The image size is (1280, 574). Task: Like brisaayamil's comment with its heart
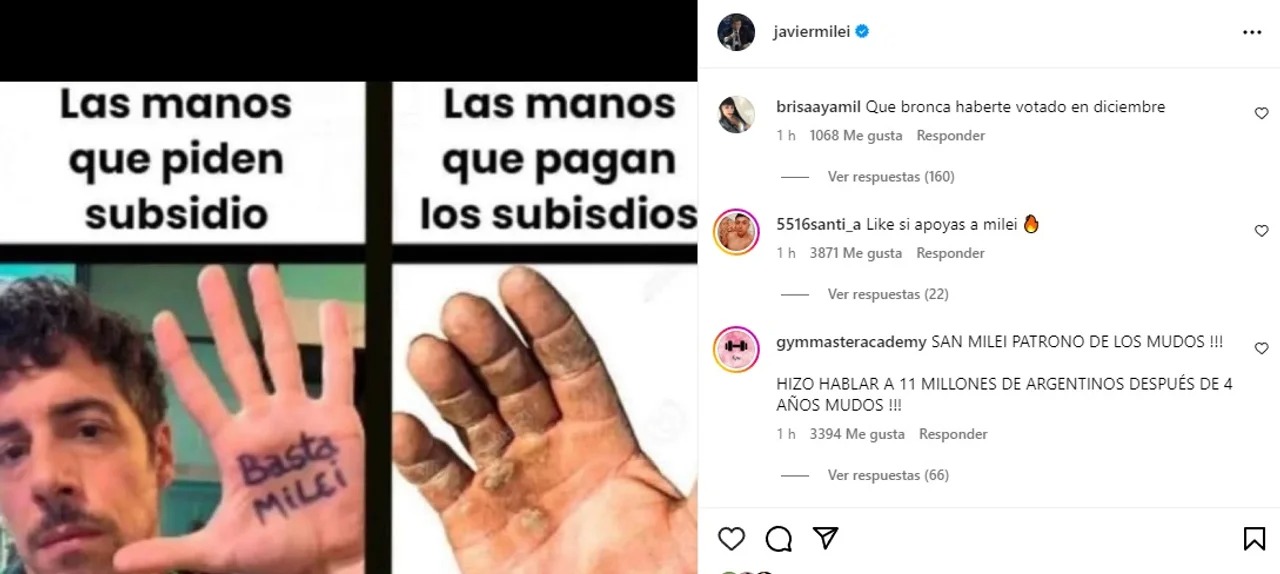coord(1261,114)
